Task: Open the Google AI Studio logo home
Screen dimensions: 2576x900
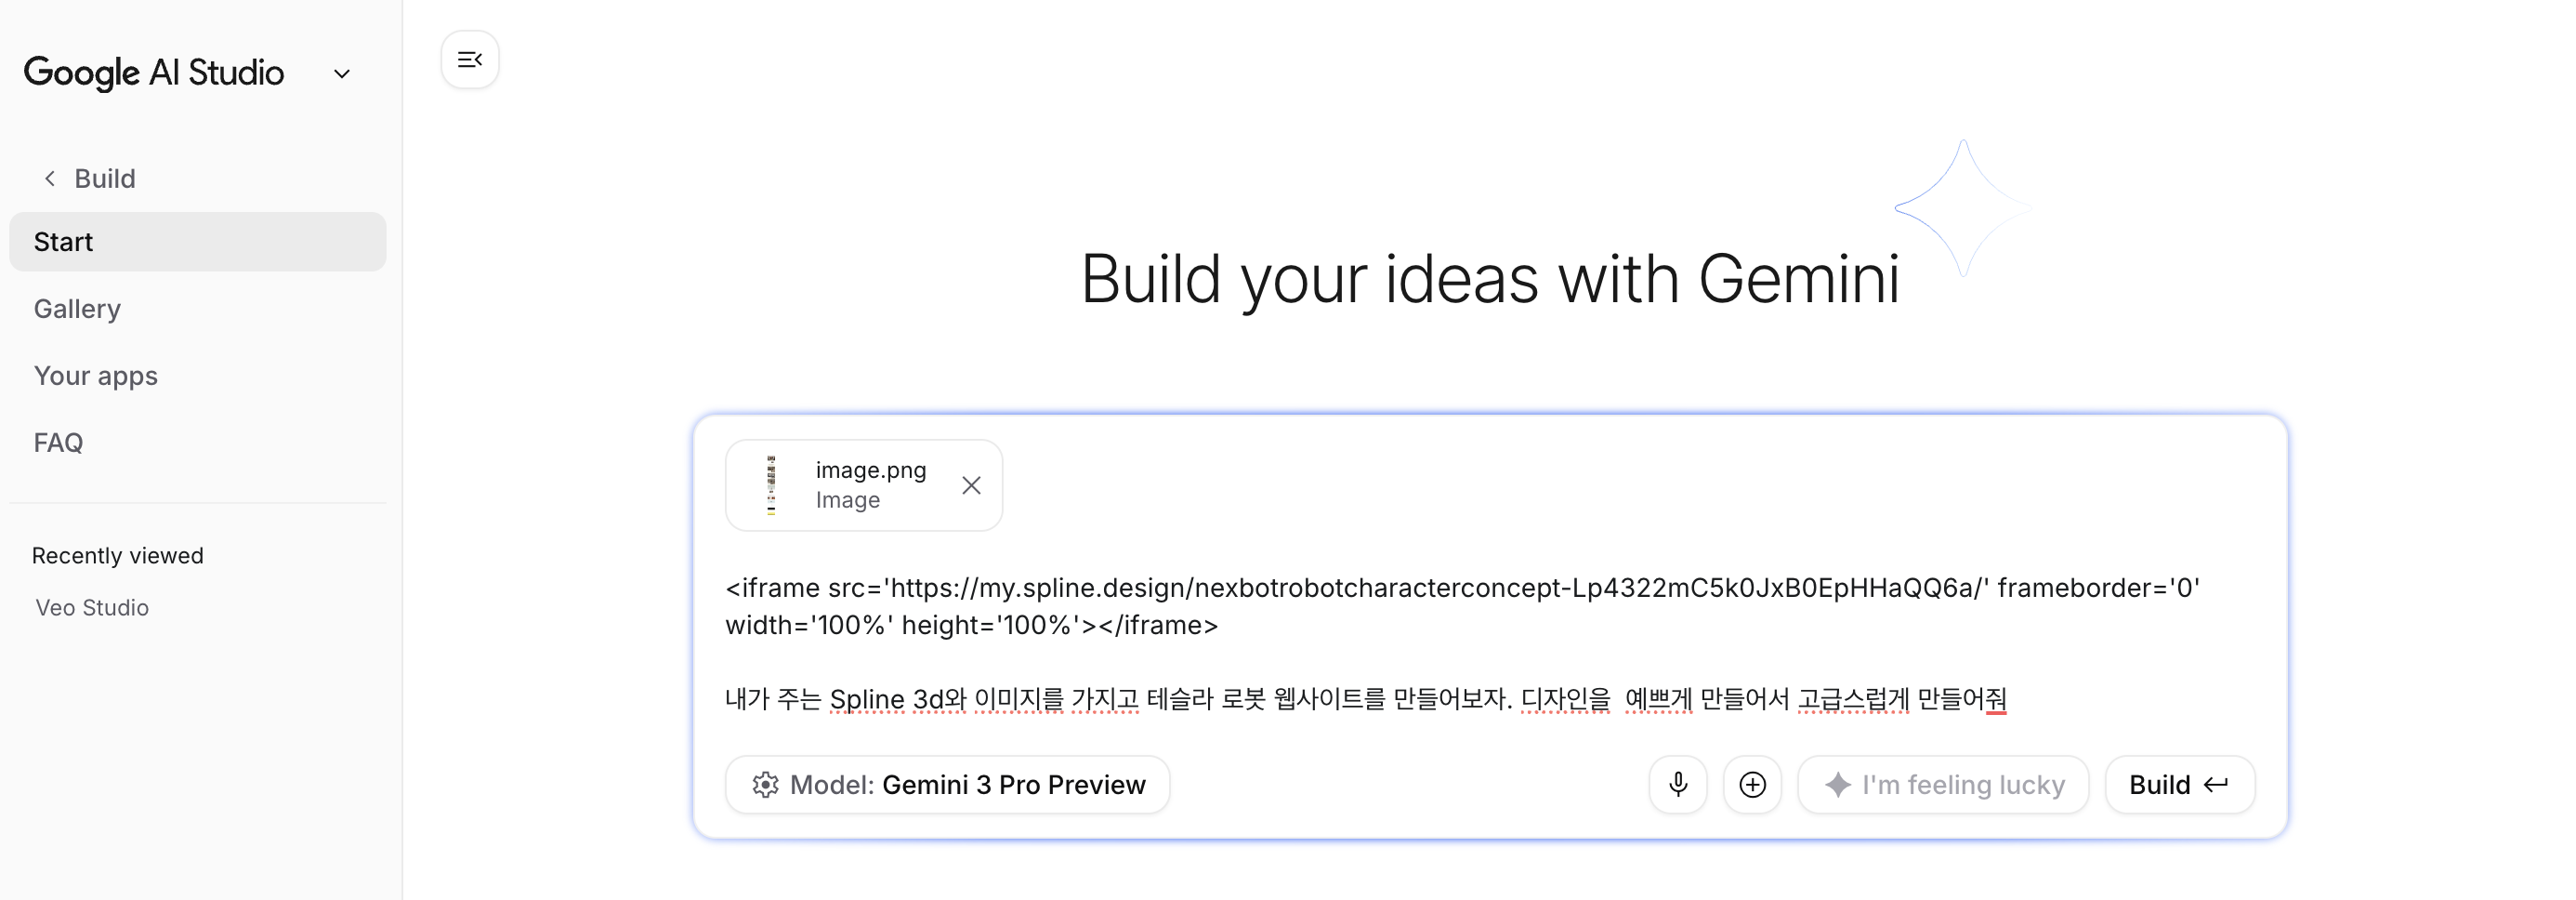Action: tap(154, 73)
